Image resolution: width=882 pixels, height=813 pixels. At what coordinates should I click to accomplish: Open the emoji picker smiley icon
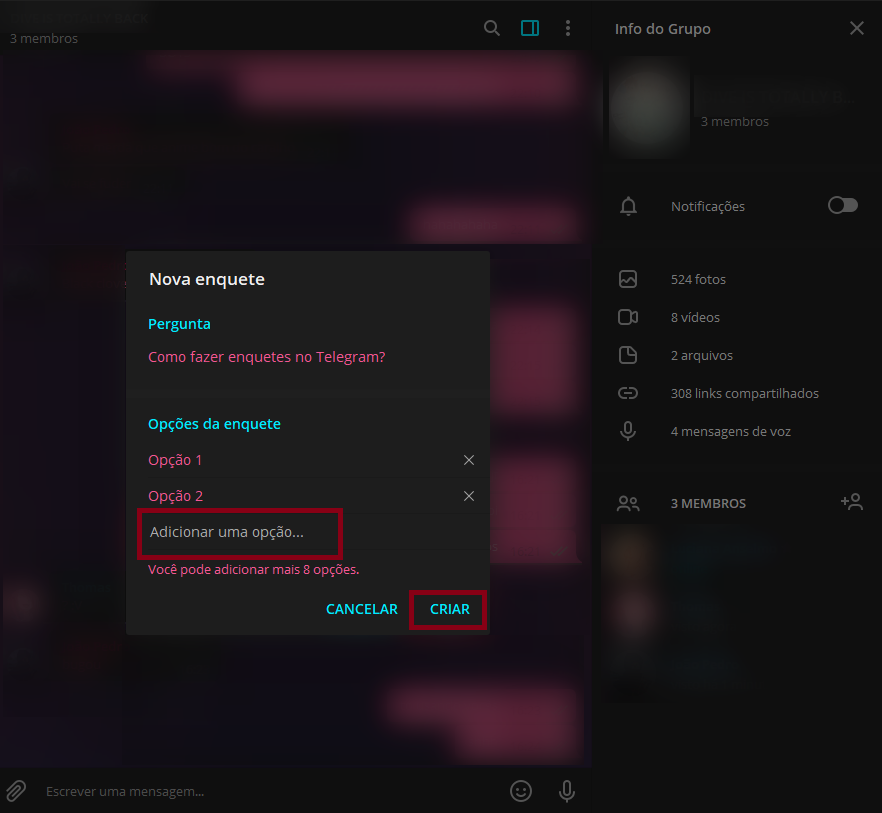[x=521, y=791]
